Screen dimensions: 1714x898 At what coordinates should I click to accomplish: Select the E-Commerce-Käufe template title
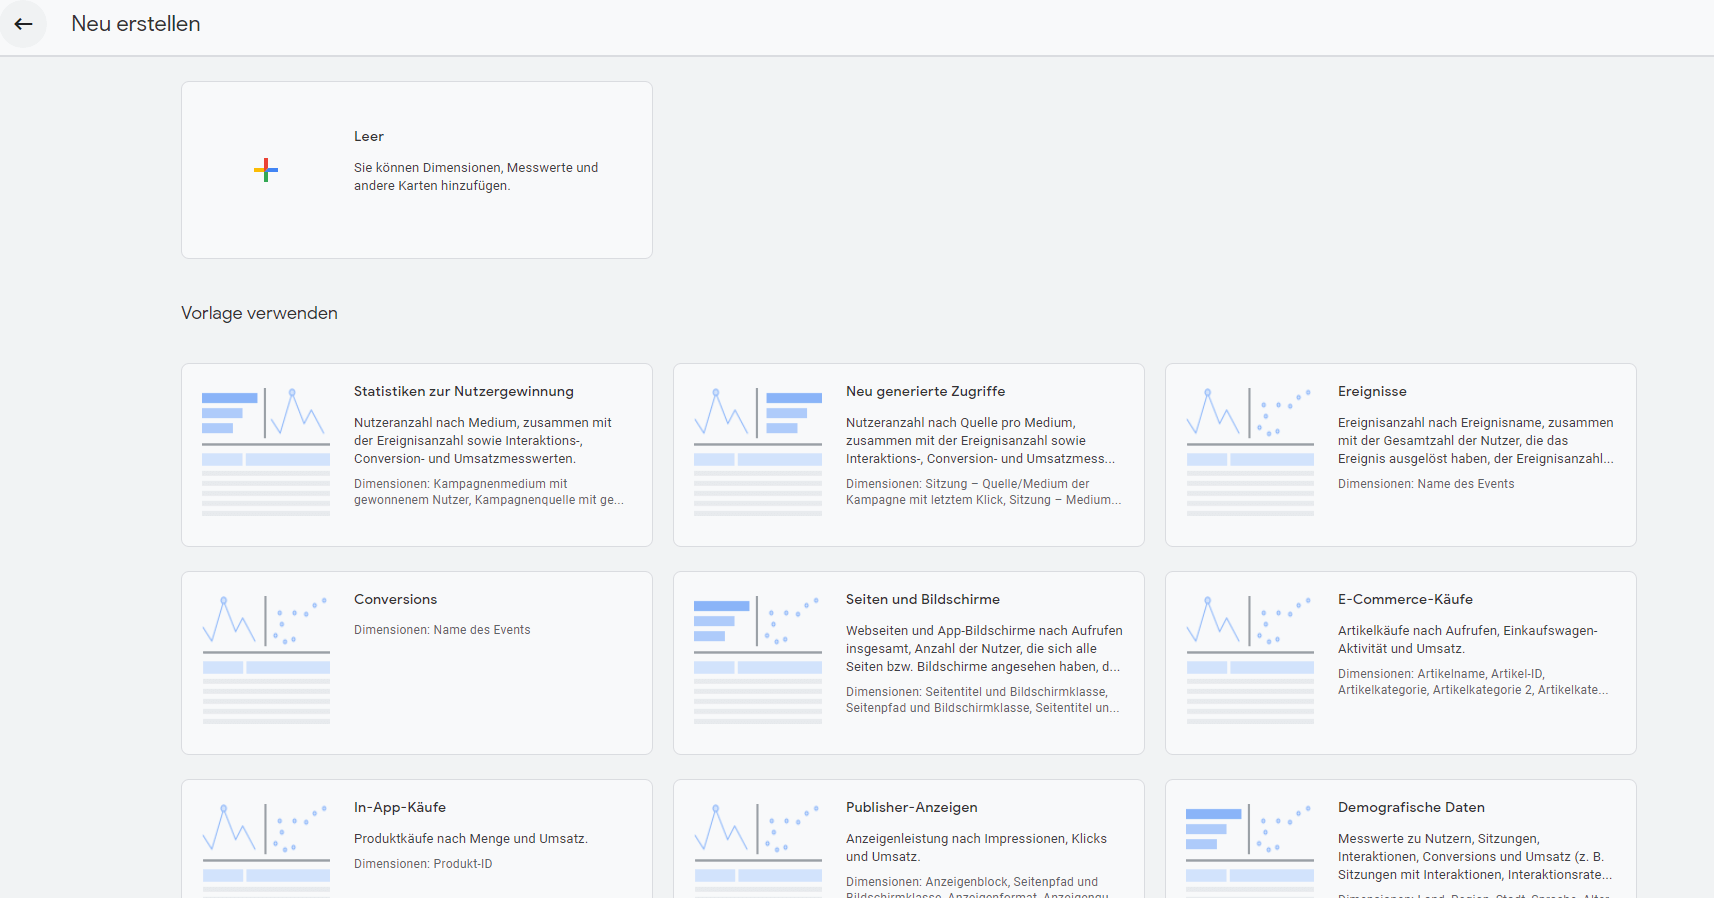(x=1405, y=600)
